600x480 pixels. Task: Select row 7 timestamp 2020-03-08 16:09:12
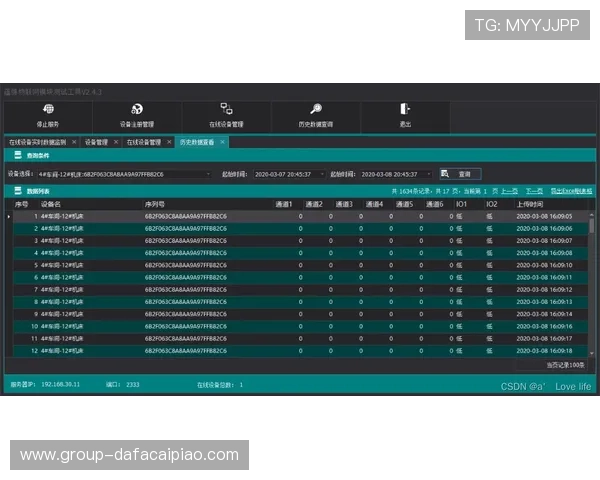pyautogui.click(x=544, y=290)
